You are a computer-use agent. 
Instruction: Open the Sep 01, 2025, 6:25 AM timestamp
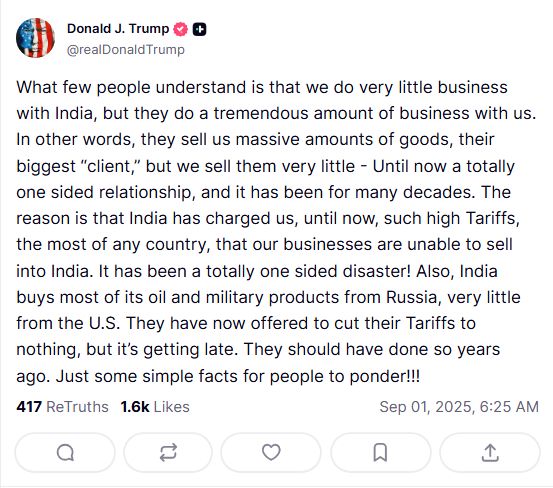coord(459,407)
